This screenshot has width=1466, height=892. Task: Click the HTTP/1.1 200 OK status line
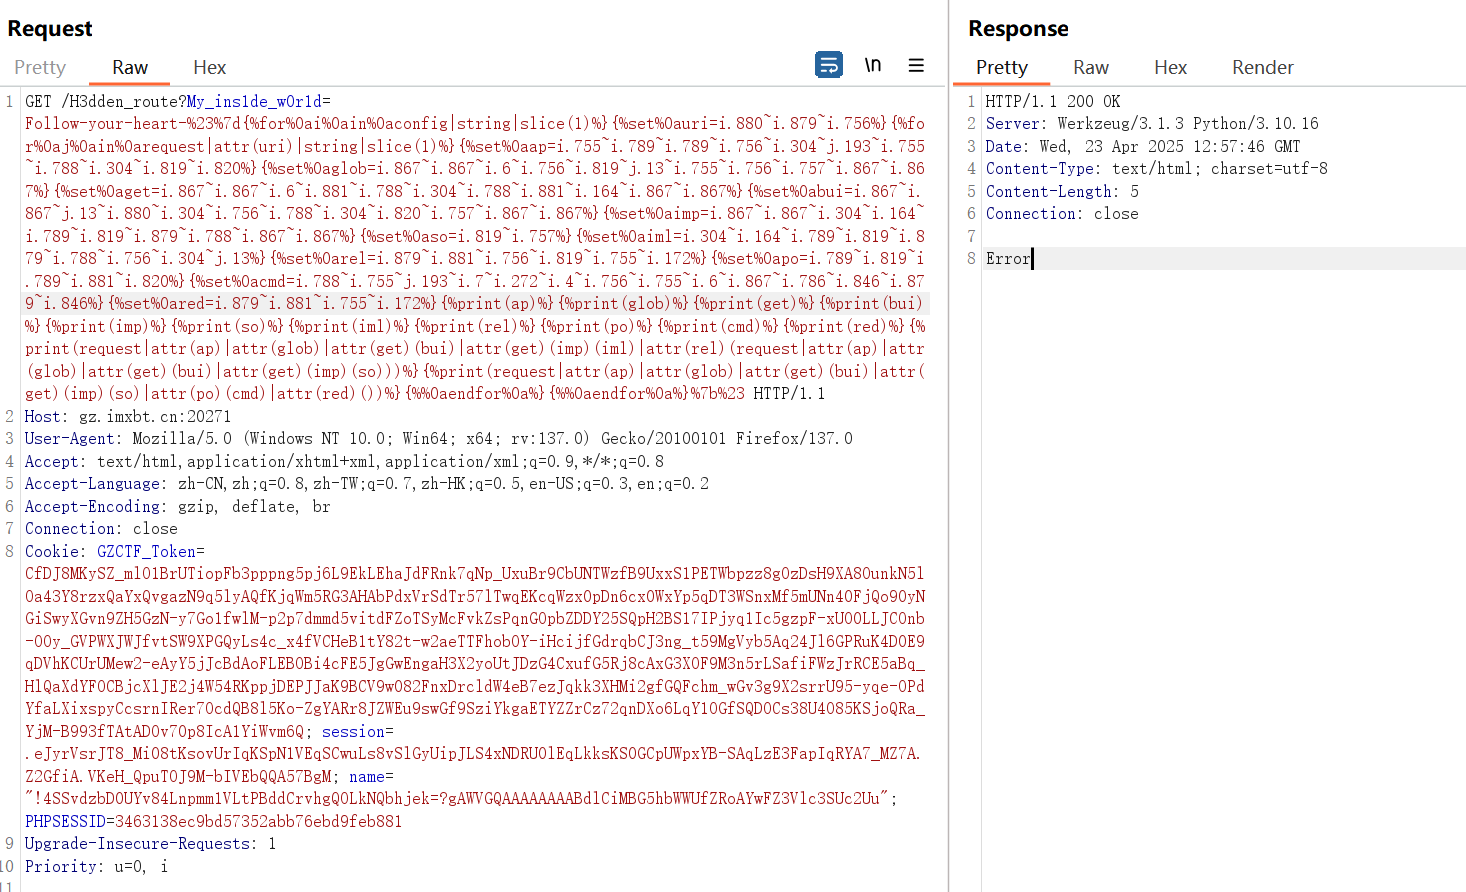1053,101
